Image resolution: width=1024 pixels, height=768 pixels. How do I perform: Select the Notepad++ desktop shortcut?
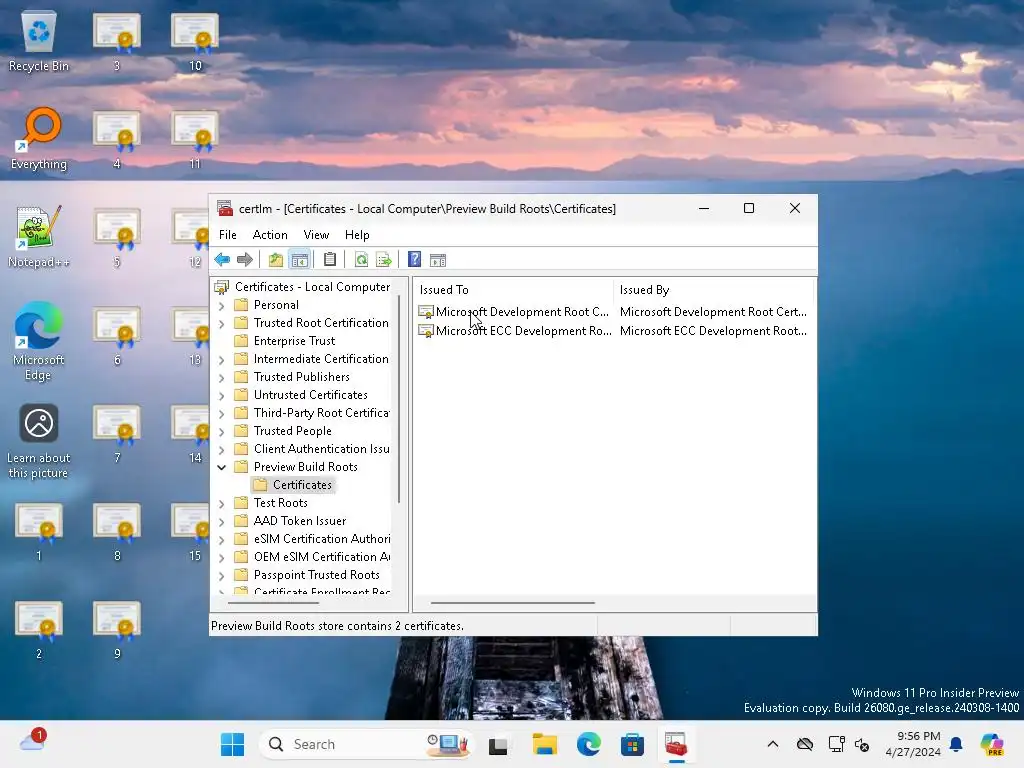39,236
